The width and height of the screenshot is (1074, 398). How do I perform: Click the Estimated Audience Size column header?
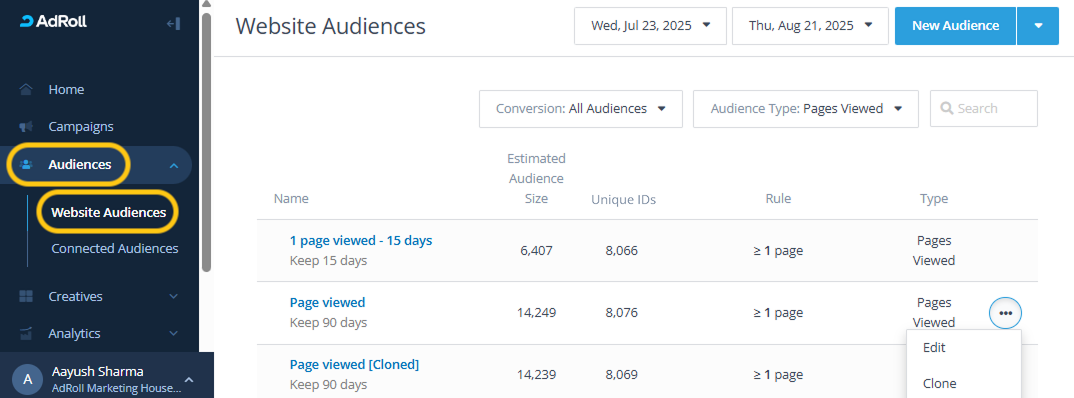tap(536, 179)
